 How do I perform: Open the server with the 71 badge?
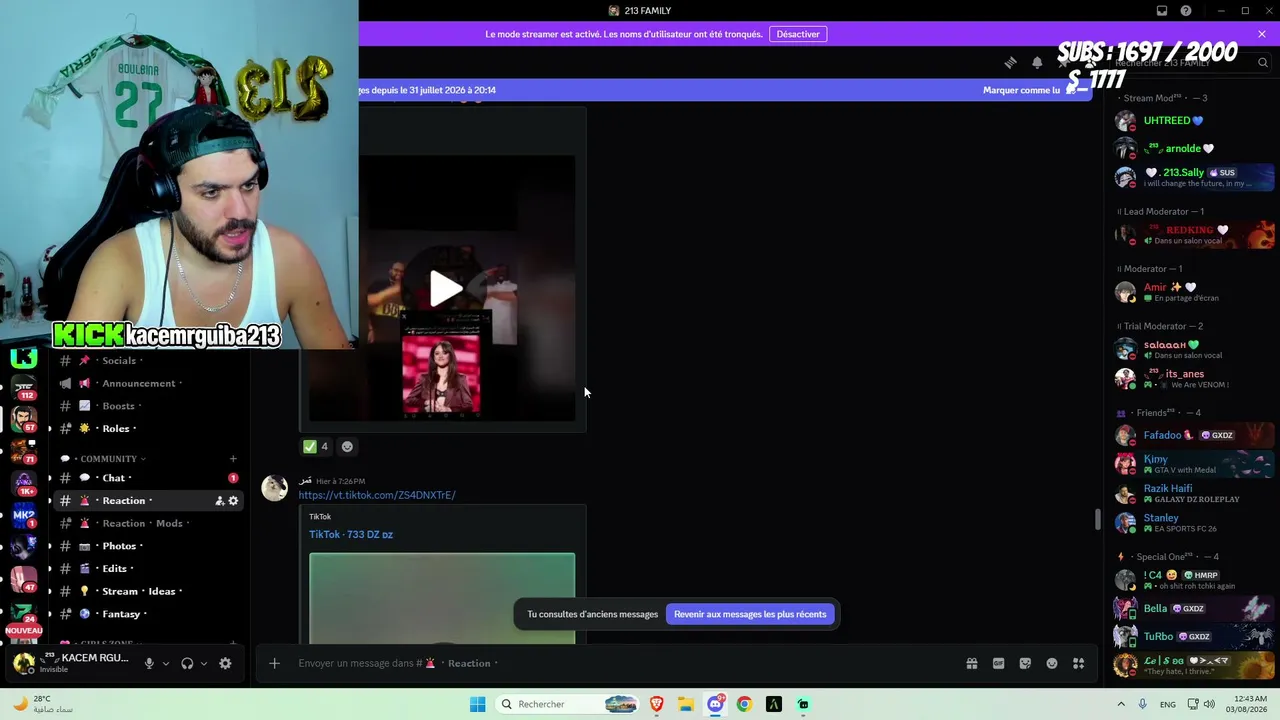coord(23,451)
